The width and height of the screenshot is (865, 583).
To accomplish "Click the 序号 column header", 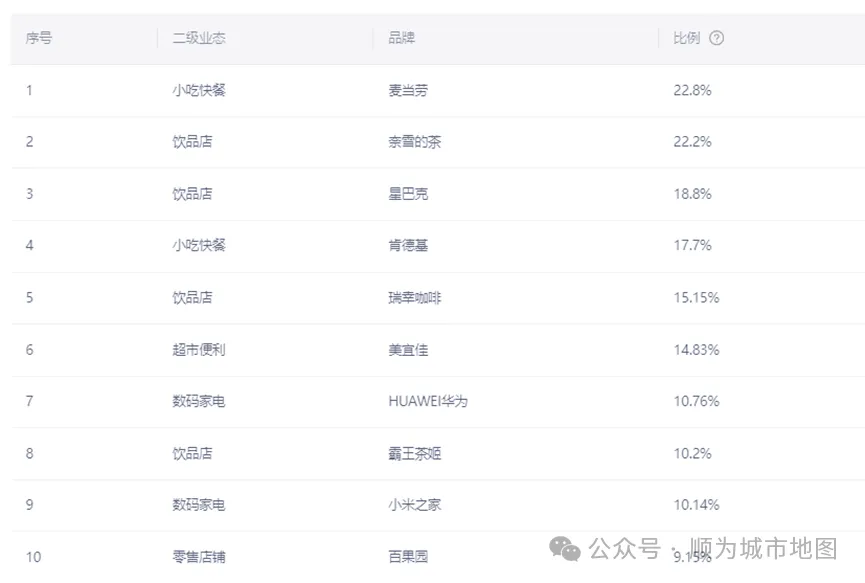I will coord(39,38).
